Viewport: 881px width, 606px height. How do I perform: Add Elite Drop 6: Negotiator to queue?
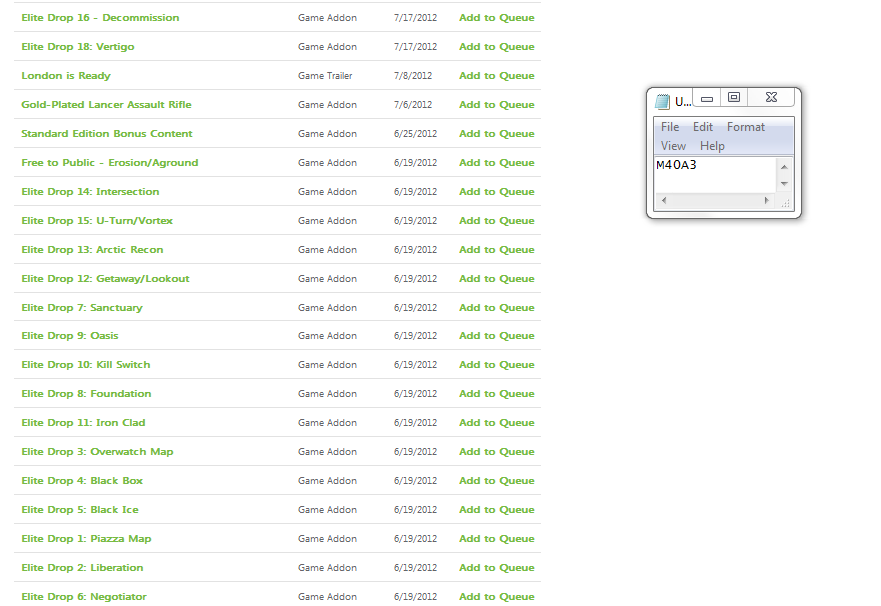(x=497, y=597)
